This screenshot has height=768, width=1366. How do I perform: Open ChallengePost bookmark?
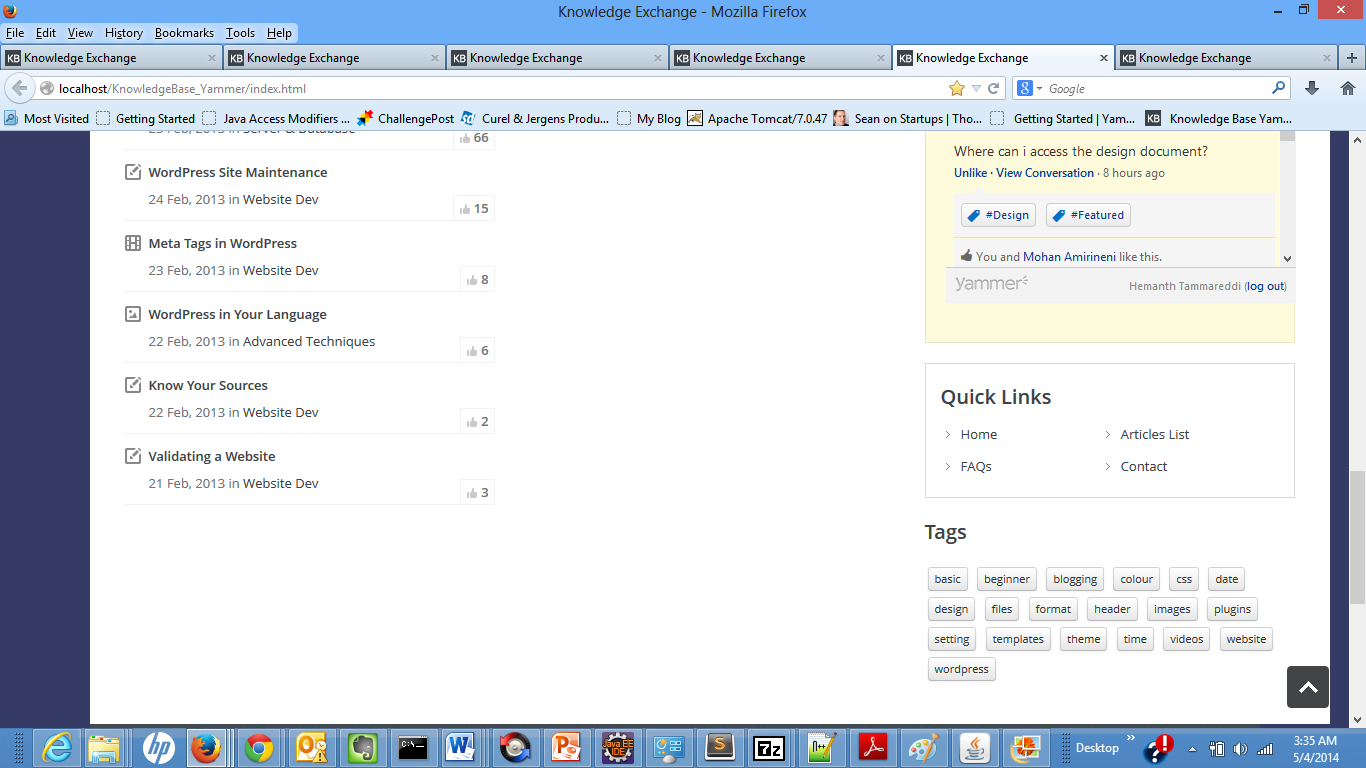click(405, 118)
